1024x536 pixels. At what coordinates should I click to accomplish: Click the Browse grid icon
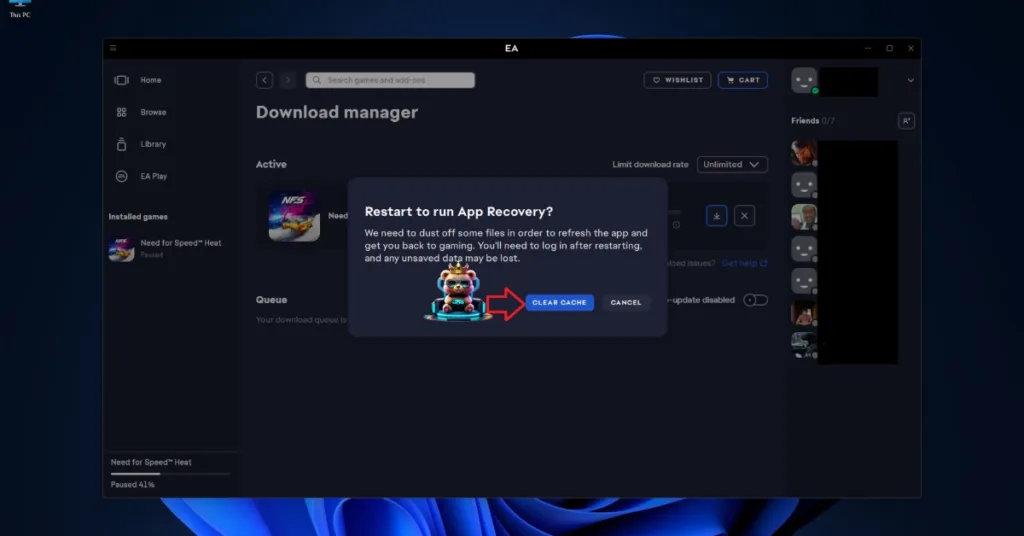(x=121, y=112)
